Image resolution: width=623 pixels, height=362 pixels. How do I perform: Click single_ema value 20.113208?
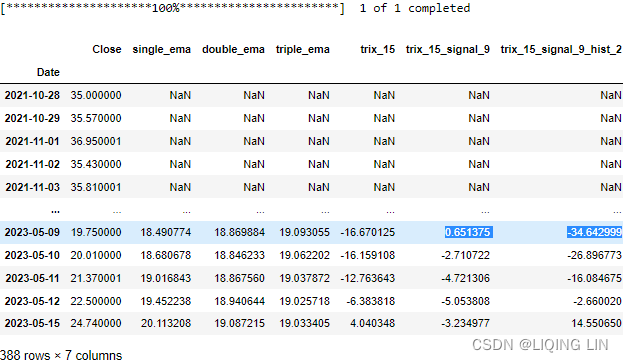(166, 323)
